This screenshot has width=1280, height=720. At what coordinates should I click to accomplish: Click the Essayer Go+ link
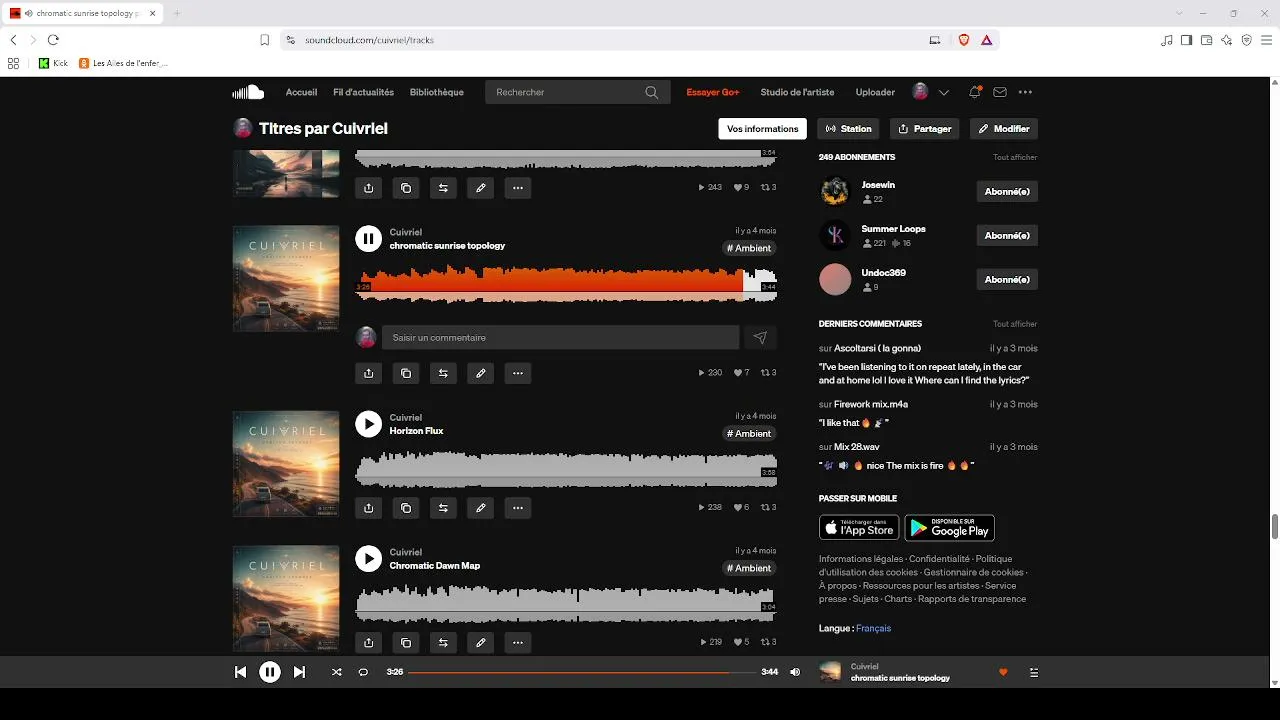point(713,92)
